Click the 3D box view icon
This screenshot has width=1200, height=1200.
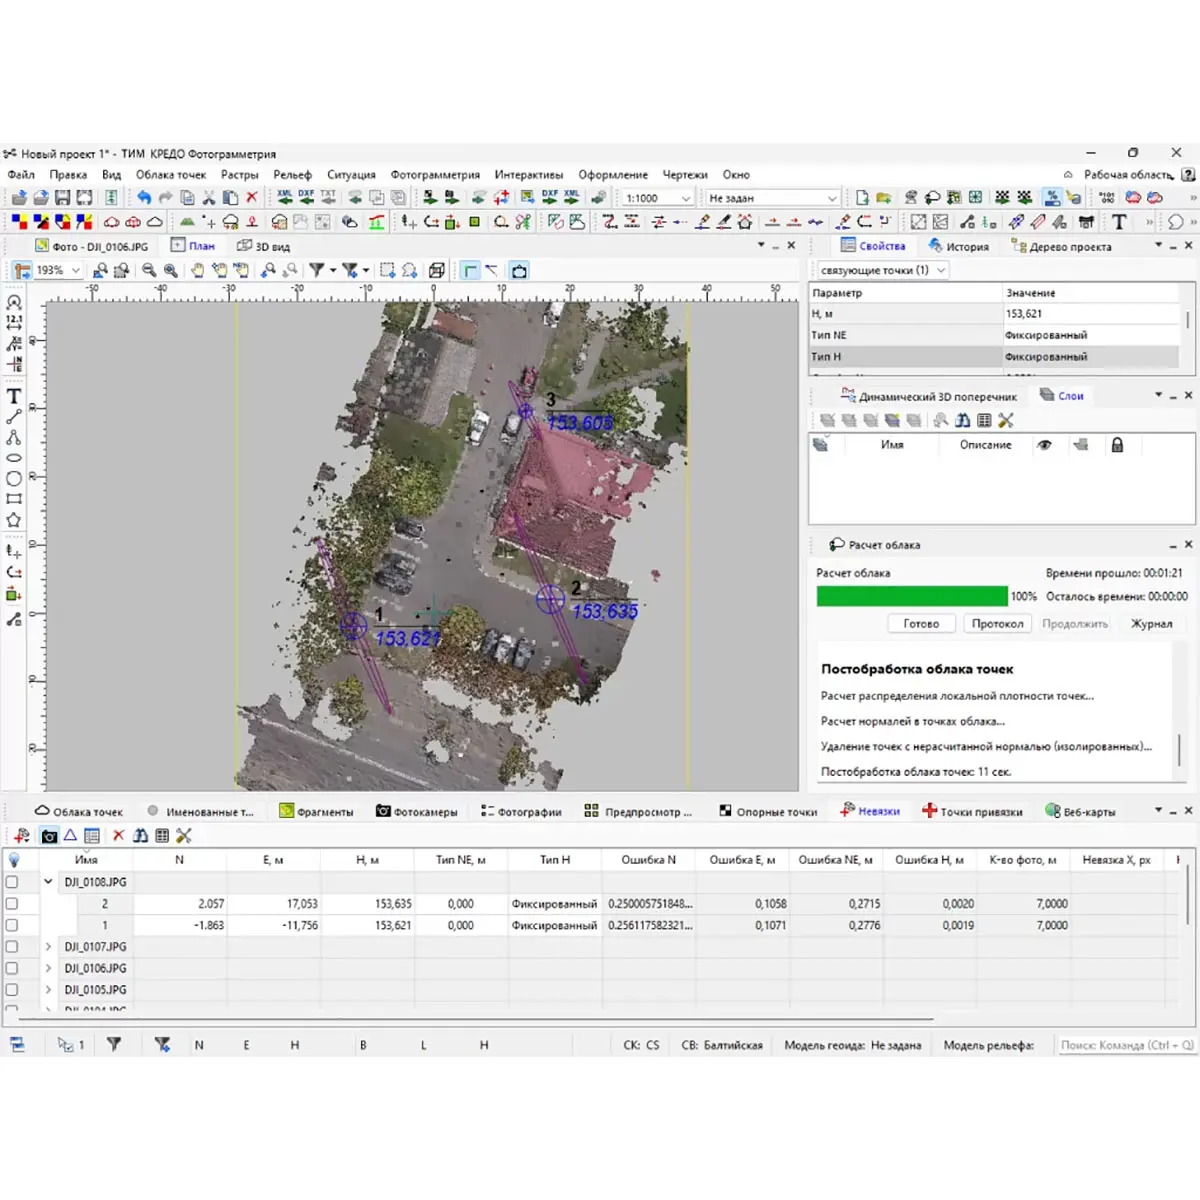click(437, 271)
